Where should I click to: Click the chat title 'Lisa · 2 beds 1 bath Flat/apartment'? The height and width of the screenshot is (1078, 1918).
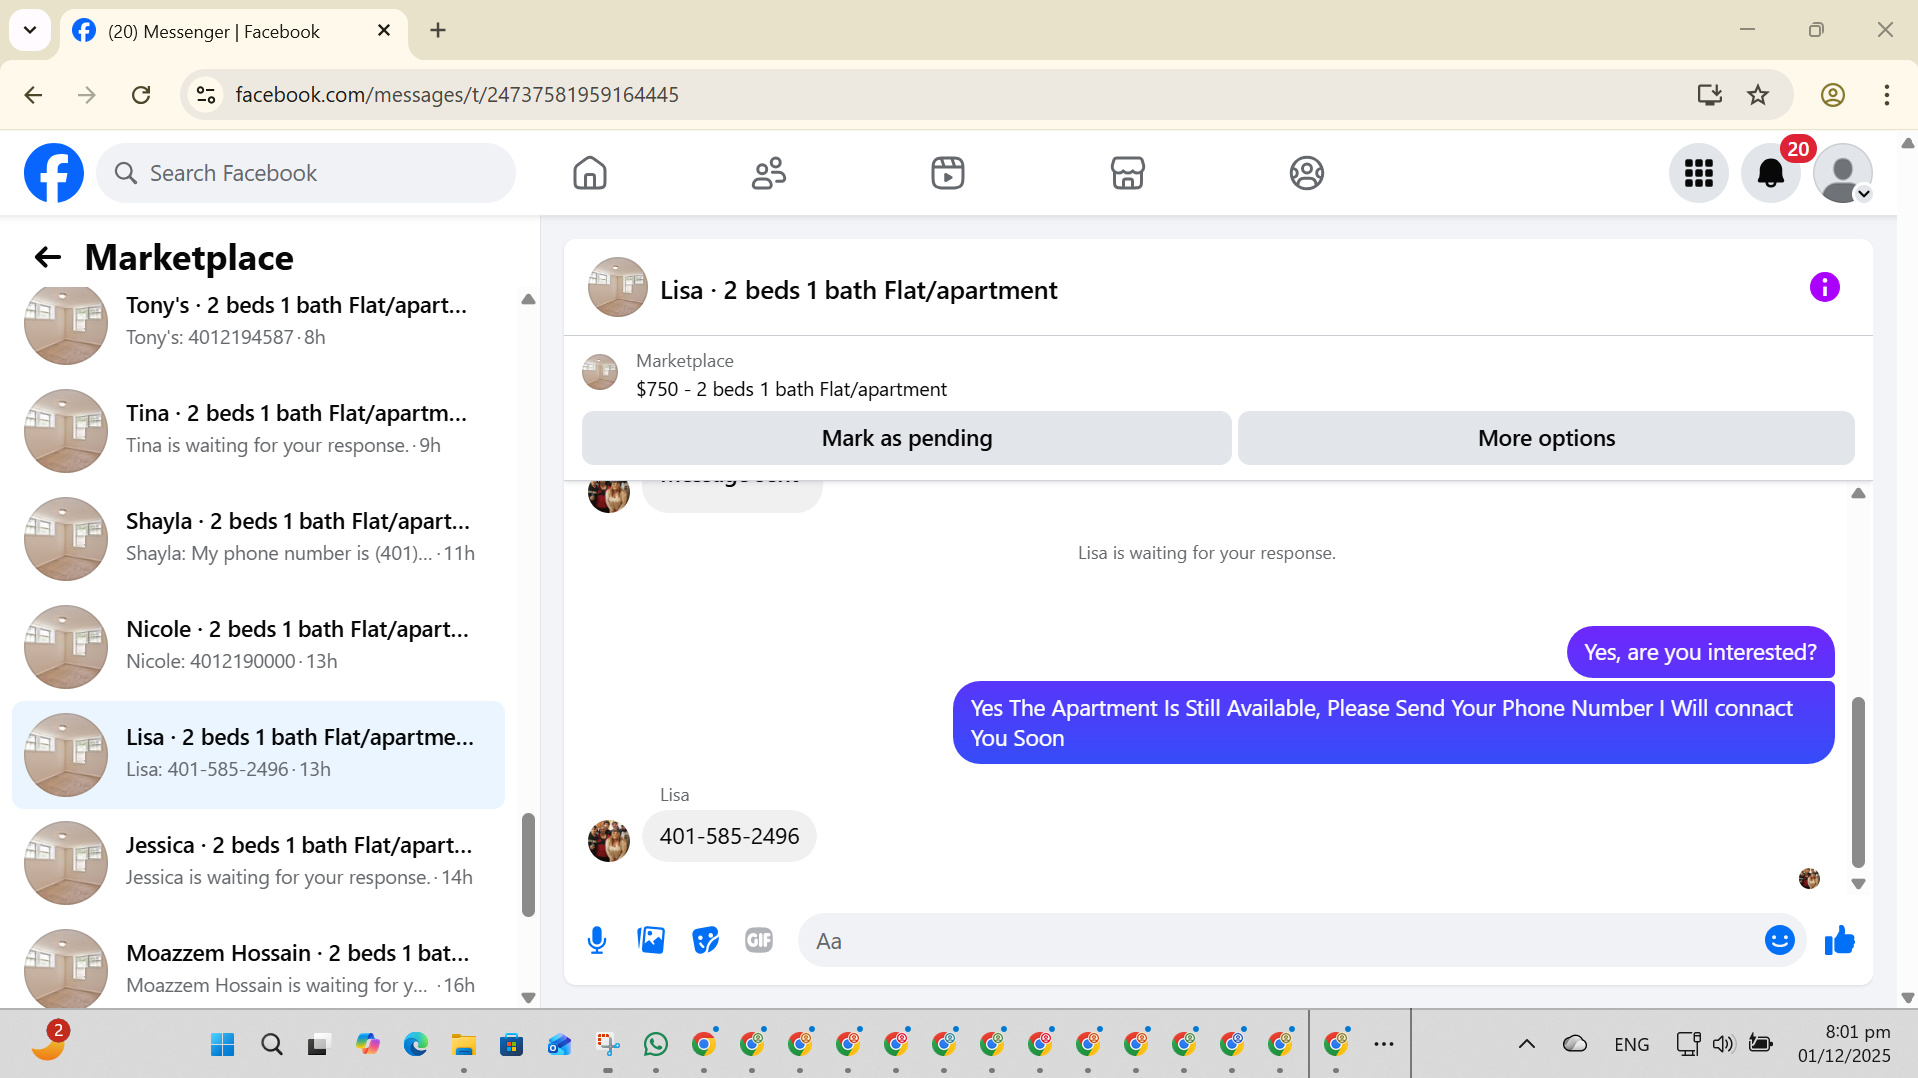click(858, 290)
